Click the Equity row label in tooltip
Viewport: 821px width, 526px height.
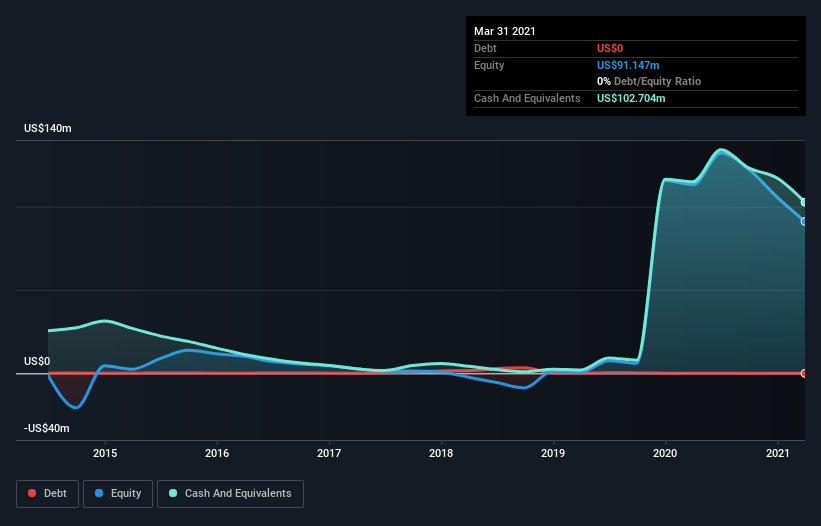[x=489, y=65]
